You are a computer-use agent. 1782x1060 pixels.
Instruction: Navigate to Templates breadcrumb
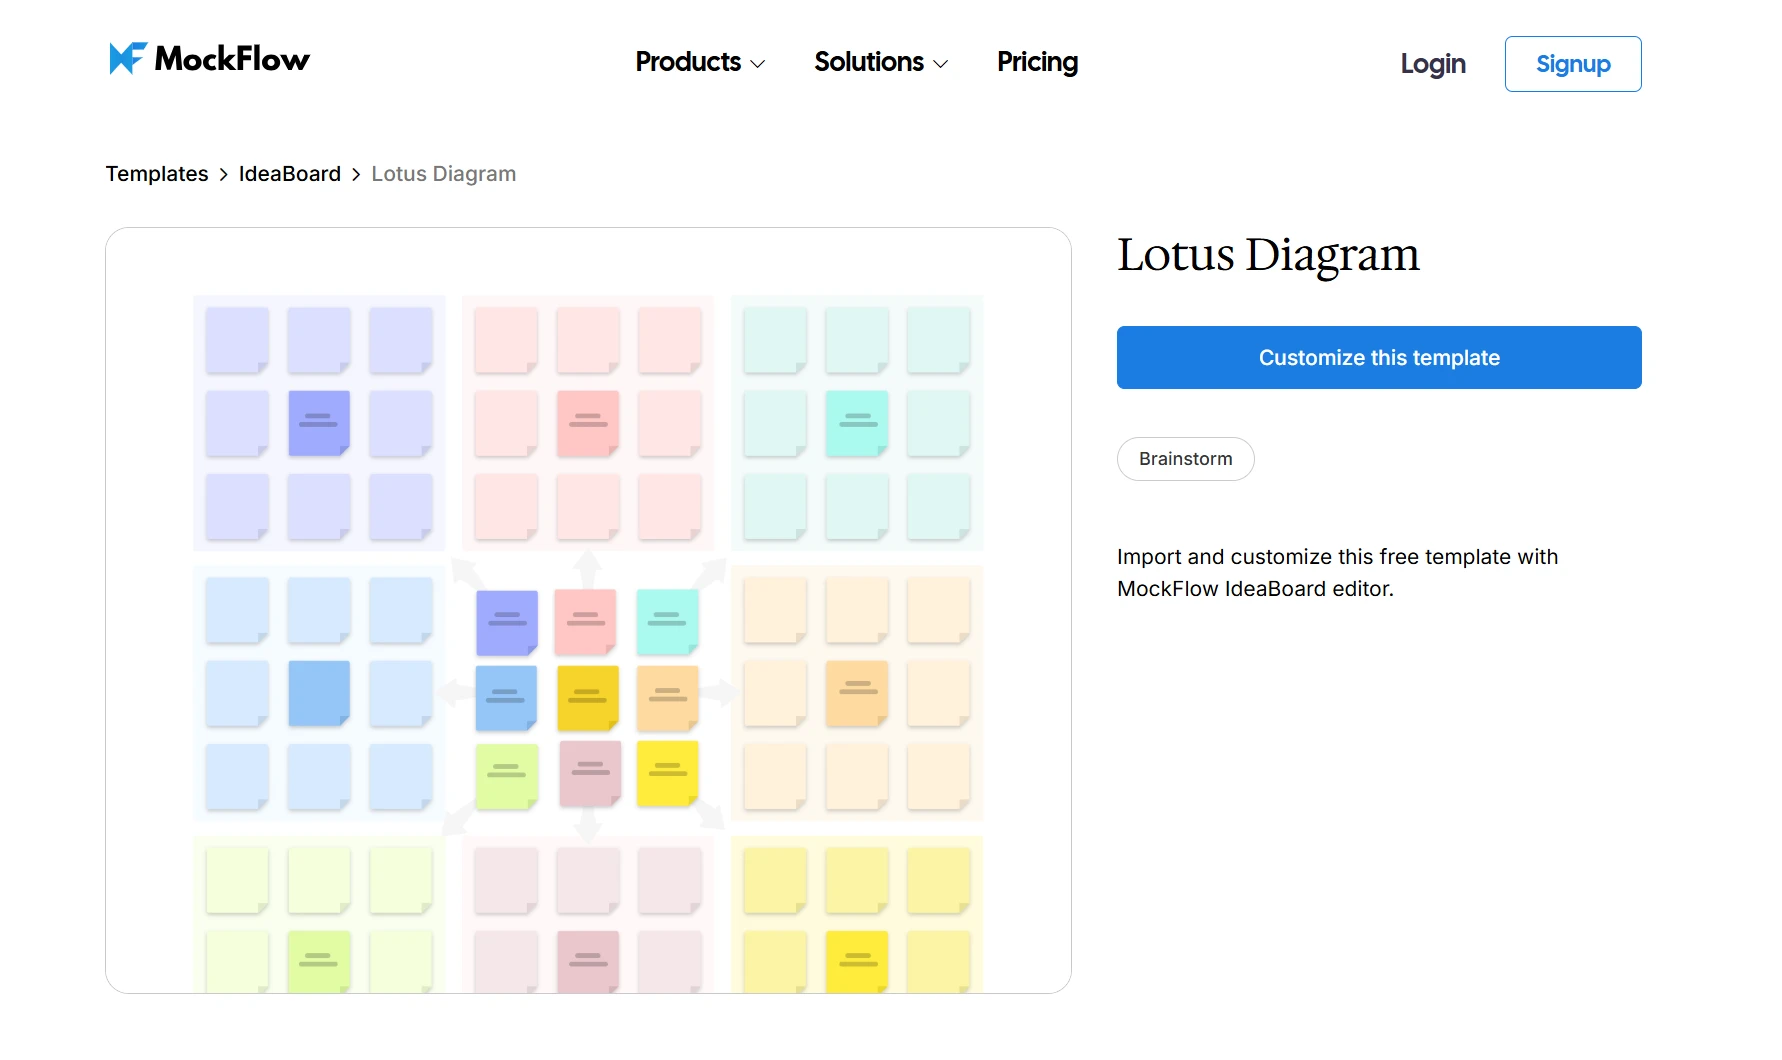pyautogui.click(x=156, y=173)
